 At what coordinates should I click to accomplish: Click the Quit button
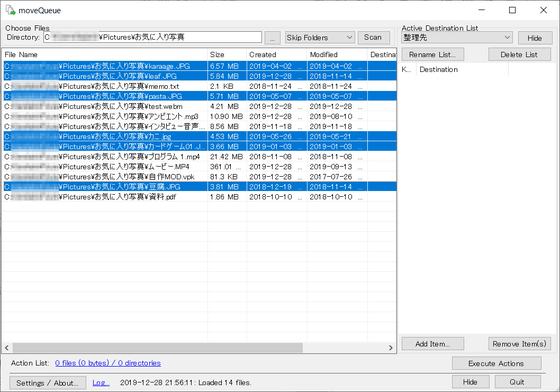click(517, 382)
